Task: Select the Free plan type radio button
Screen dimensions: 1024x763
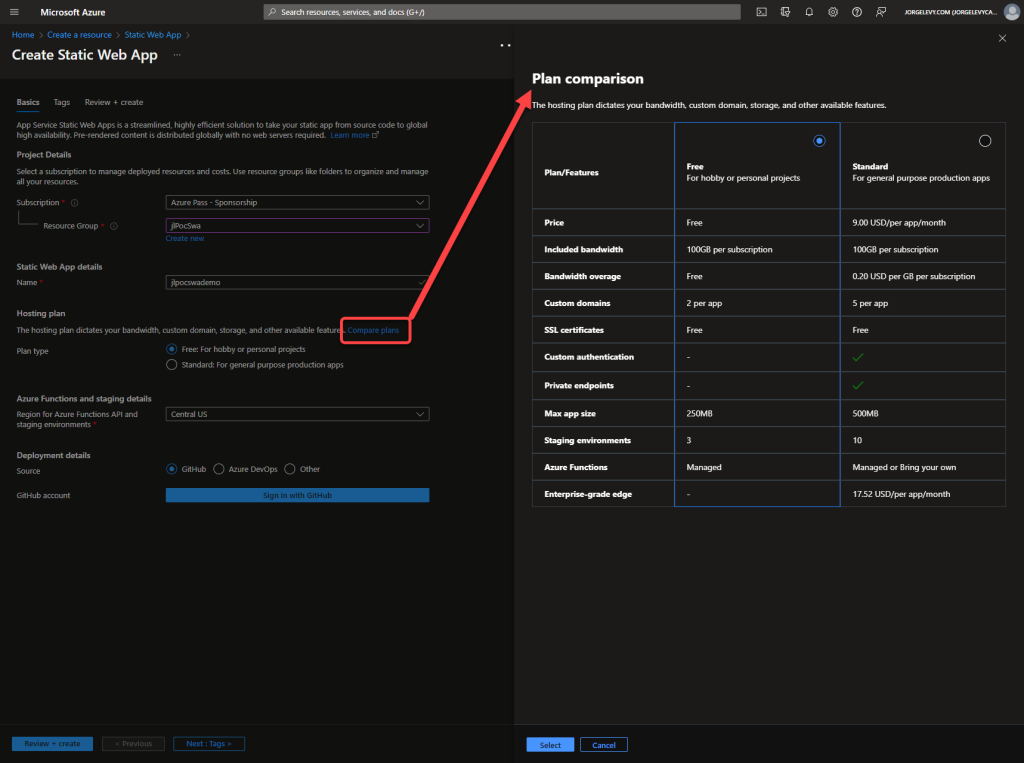Action: click(x=172, y=349)
